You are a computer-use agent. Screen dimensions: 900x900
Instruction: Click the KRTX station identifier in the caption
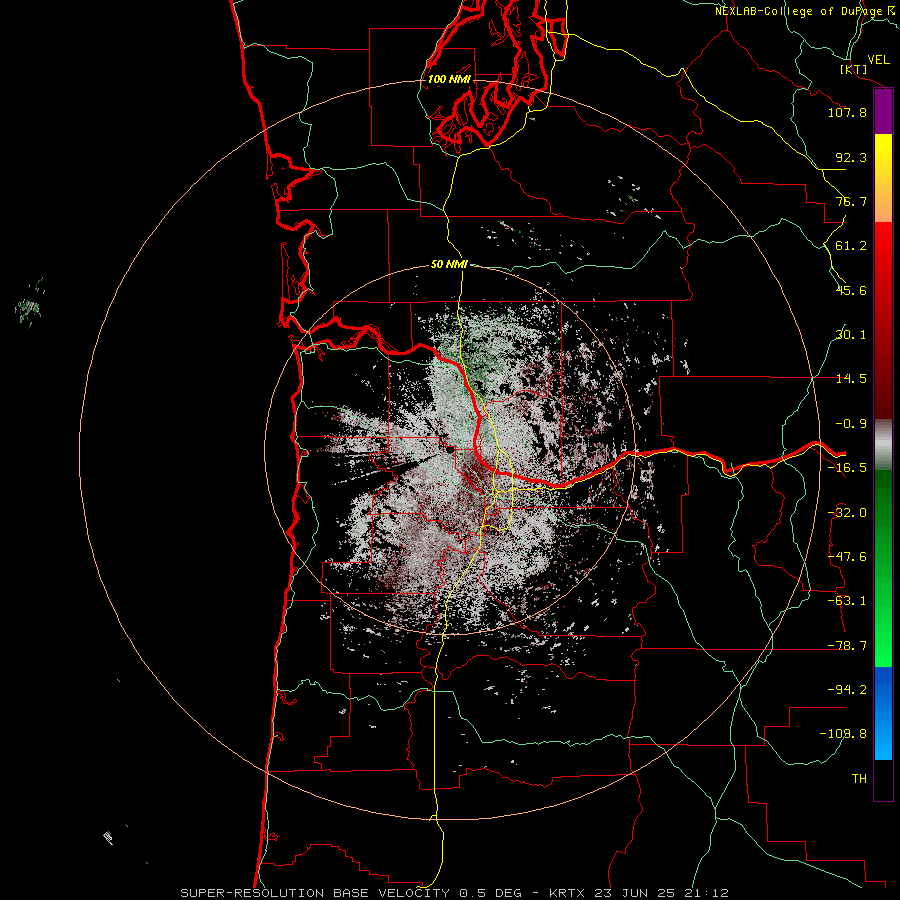pos(568,893)
